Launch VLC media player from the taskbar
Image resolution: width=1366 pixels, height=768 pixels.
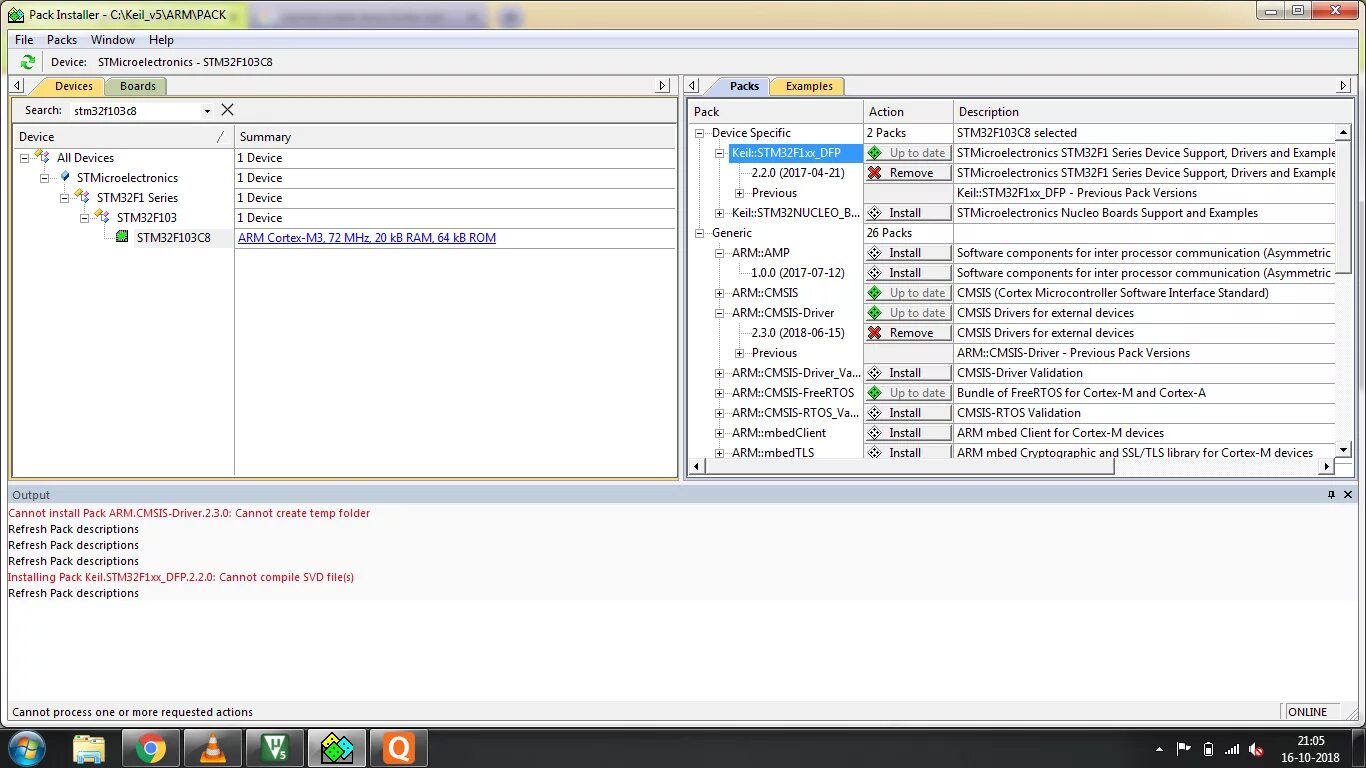coord(213,748)
